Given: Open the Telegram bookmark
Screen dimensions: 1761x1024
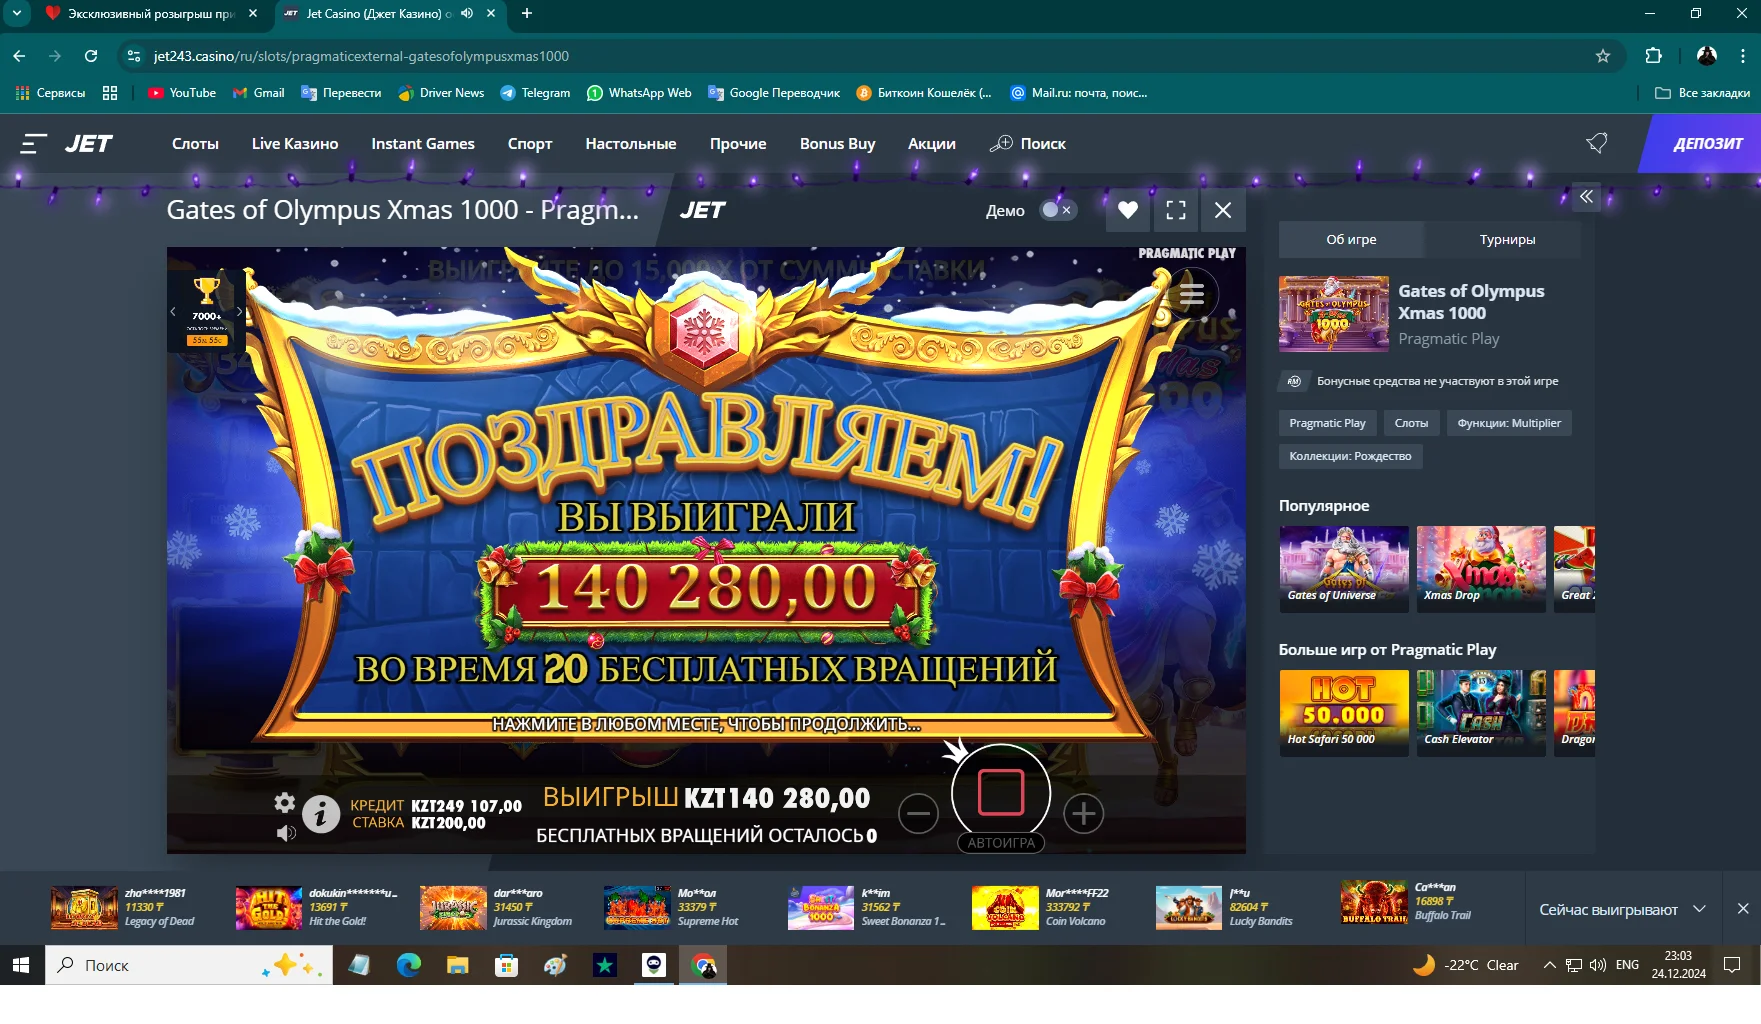Looking at the screenshot, I should (x=535, y=93).
